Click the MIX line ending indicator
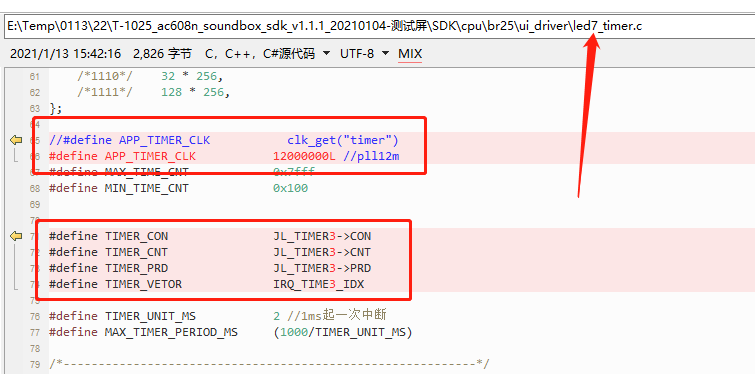Viewport: 755px width, 374px height. click(410, 53)
